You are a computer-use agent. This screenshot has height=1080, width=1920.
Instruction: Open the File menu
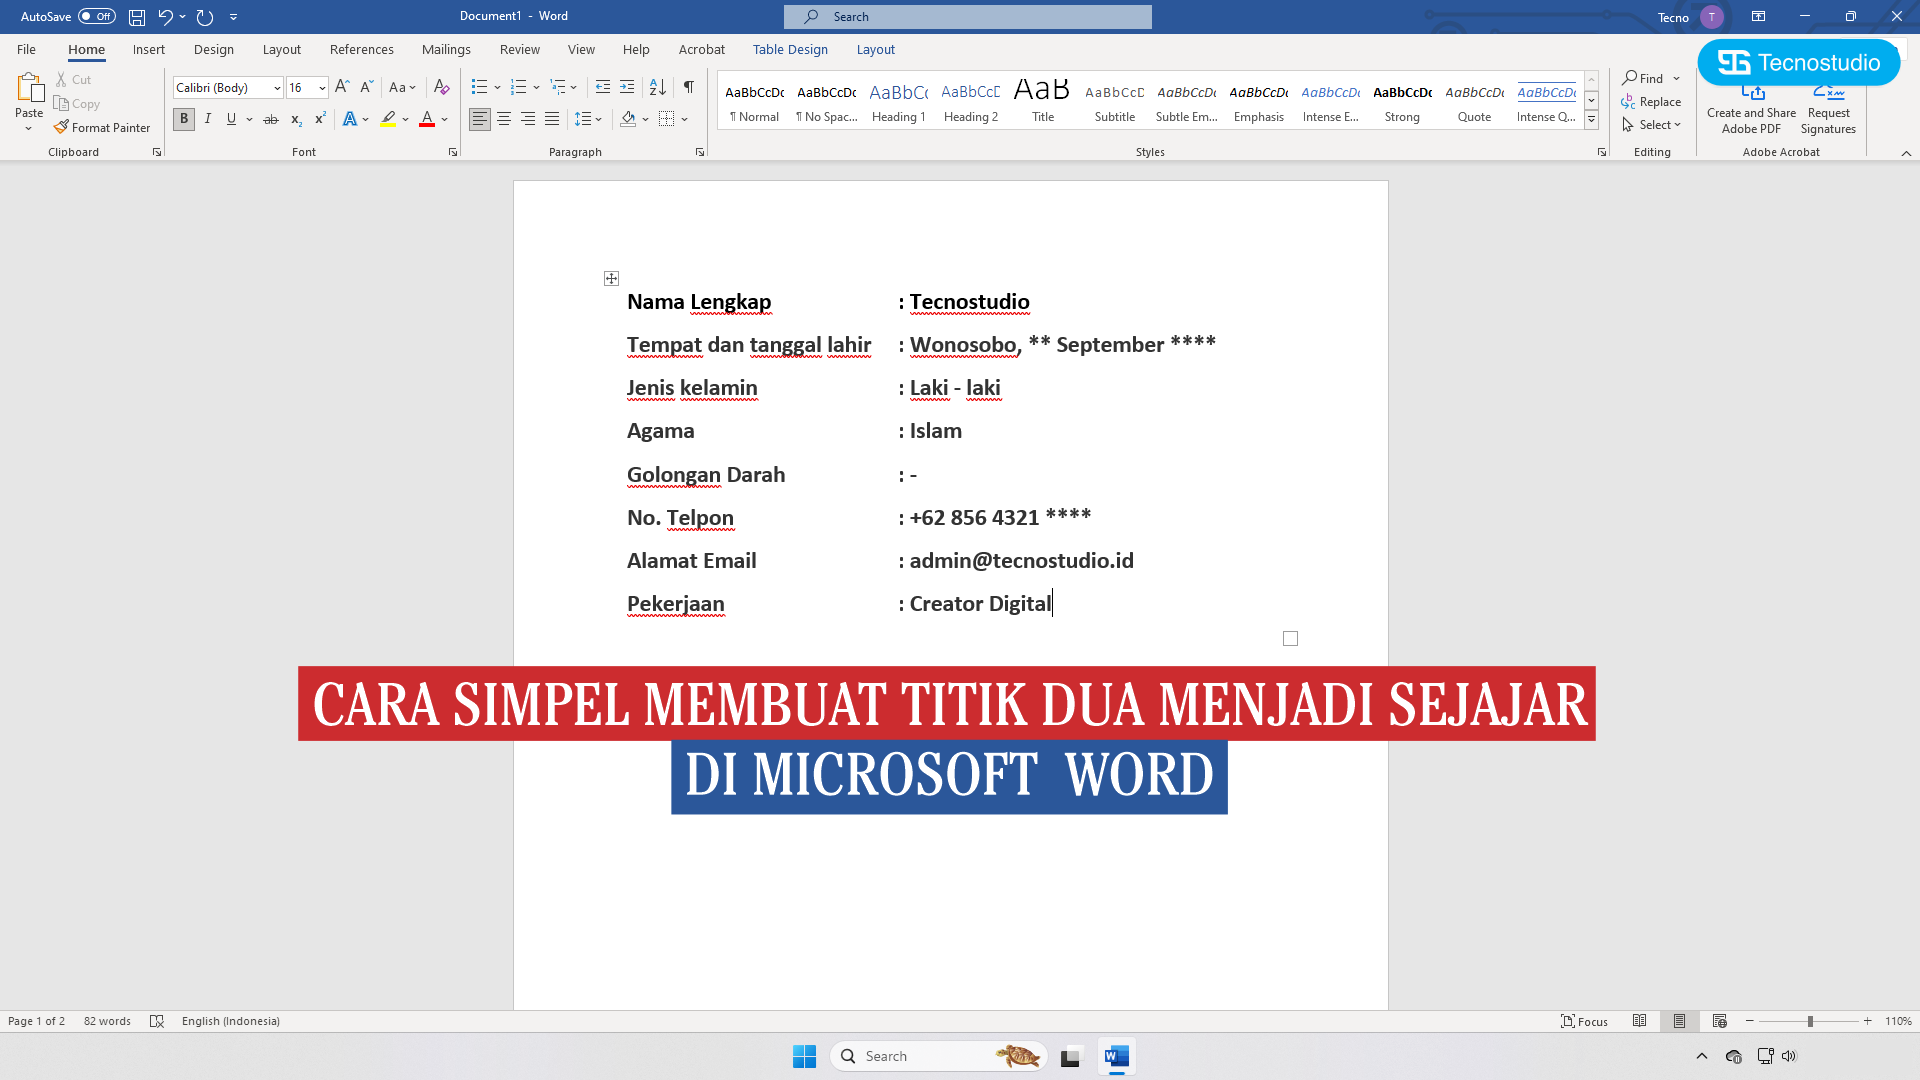[x=26, y=49]
